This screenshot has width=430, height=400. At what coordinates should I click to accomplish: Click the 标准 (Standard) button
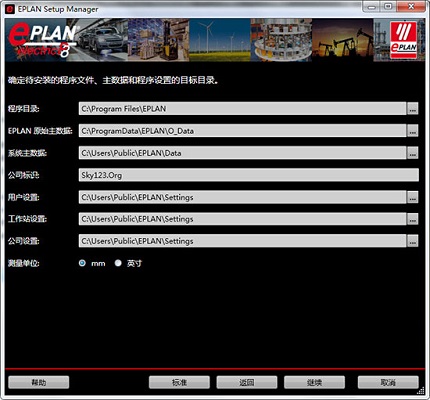(179, 382)
